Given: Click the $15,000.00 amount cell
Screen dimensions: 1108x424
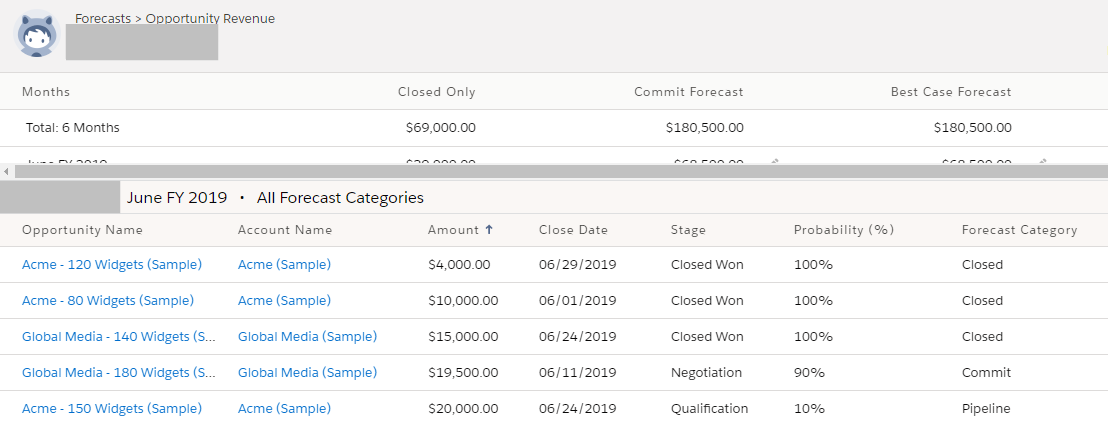Looking at the screenshot, I should click(x=463, y=336).
